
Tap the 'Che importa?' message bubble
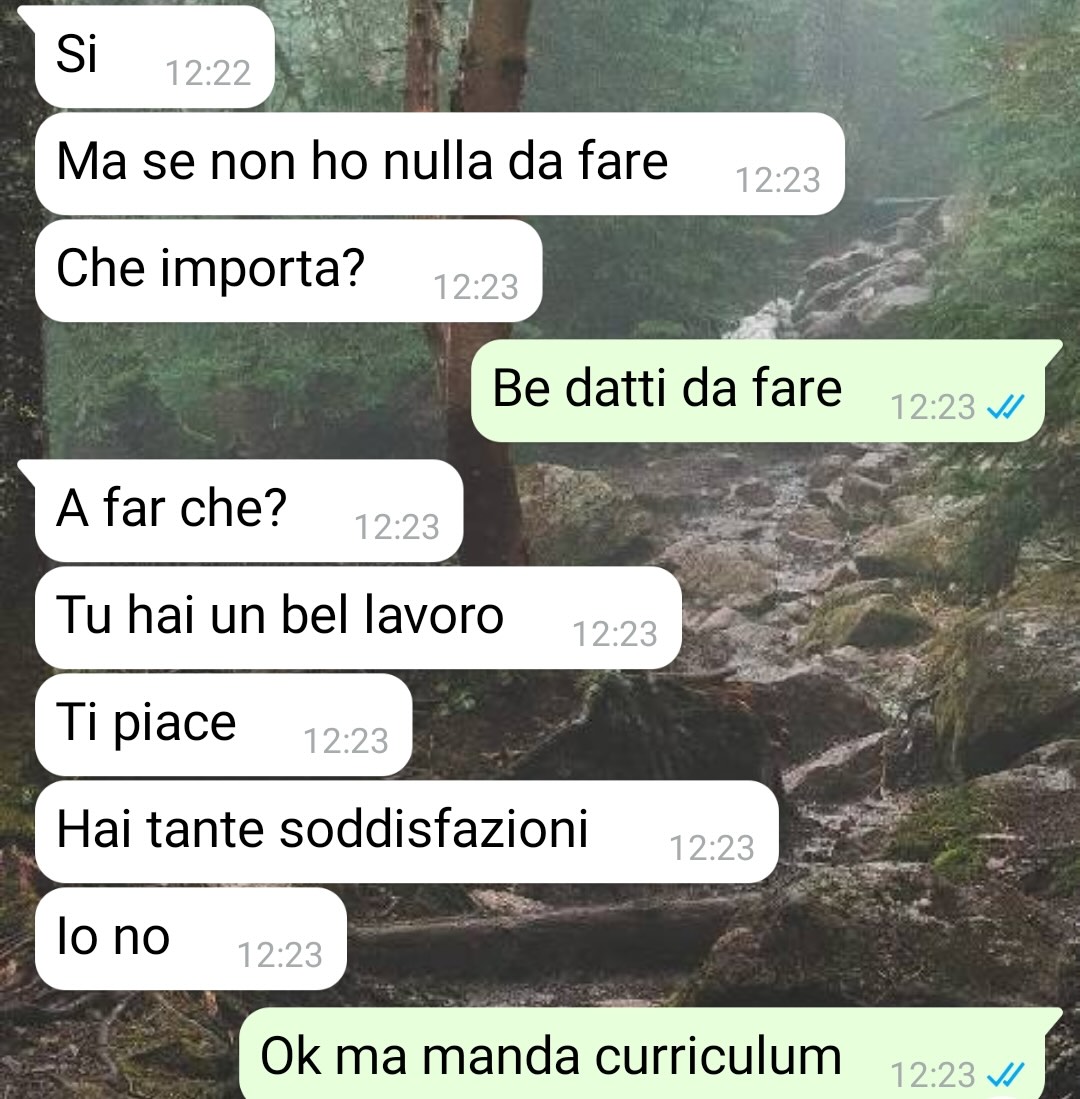coord(288,271)
